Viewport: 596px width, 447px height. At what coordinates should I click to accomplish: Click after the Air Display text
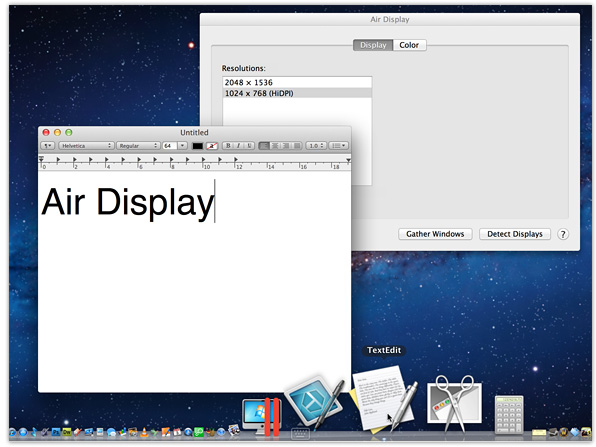point(215,201)
